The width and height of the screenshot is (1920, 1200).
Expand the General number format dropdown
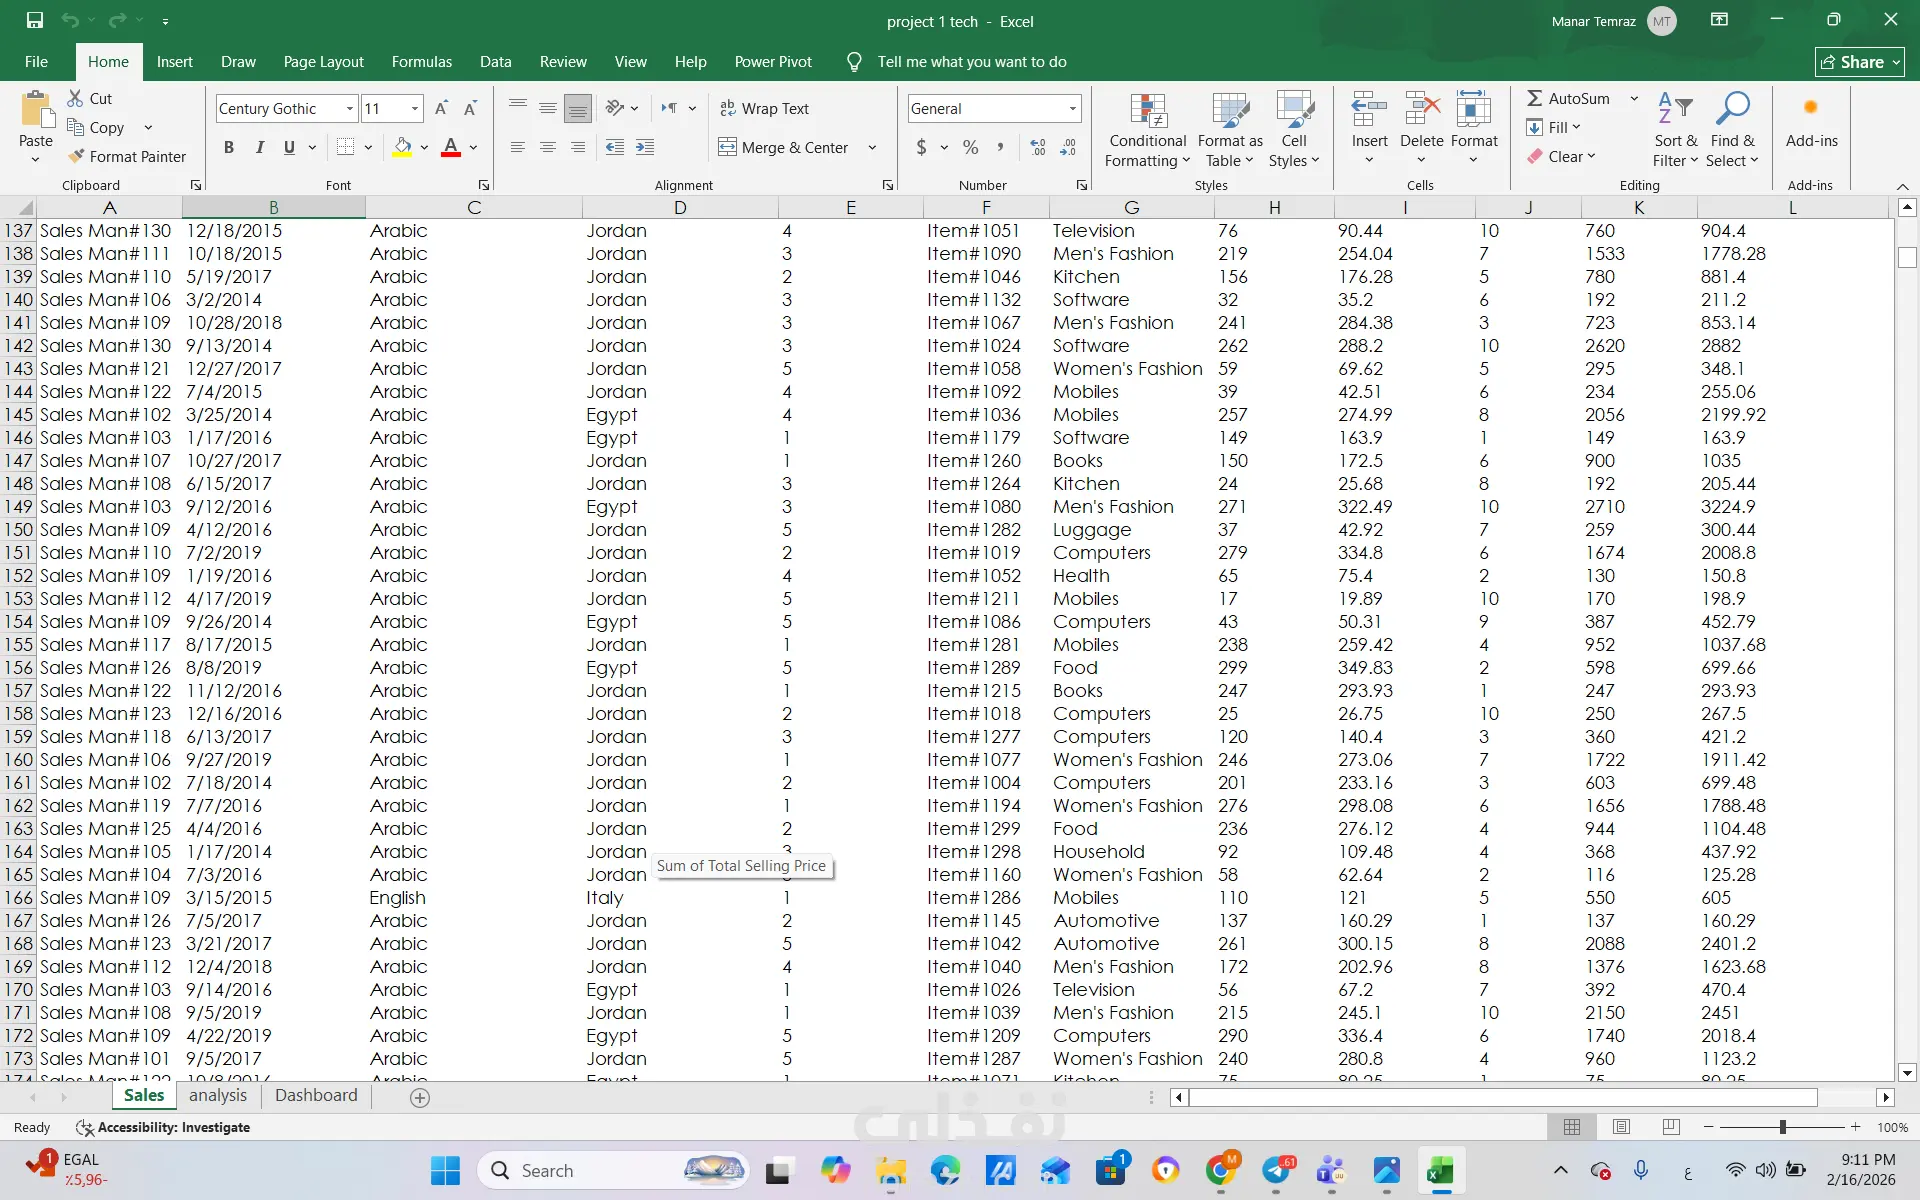coord(1072,108)
